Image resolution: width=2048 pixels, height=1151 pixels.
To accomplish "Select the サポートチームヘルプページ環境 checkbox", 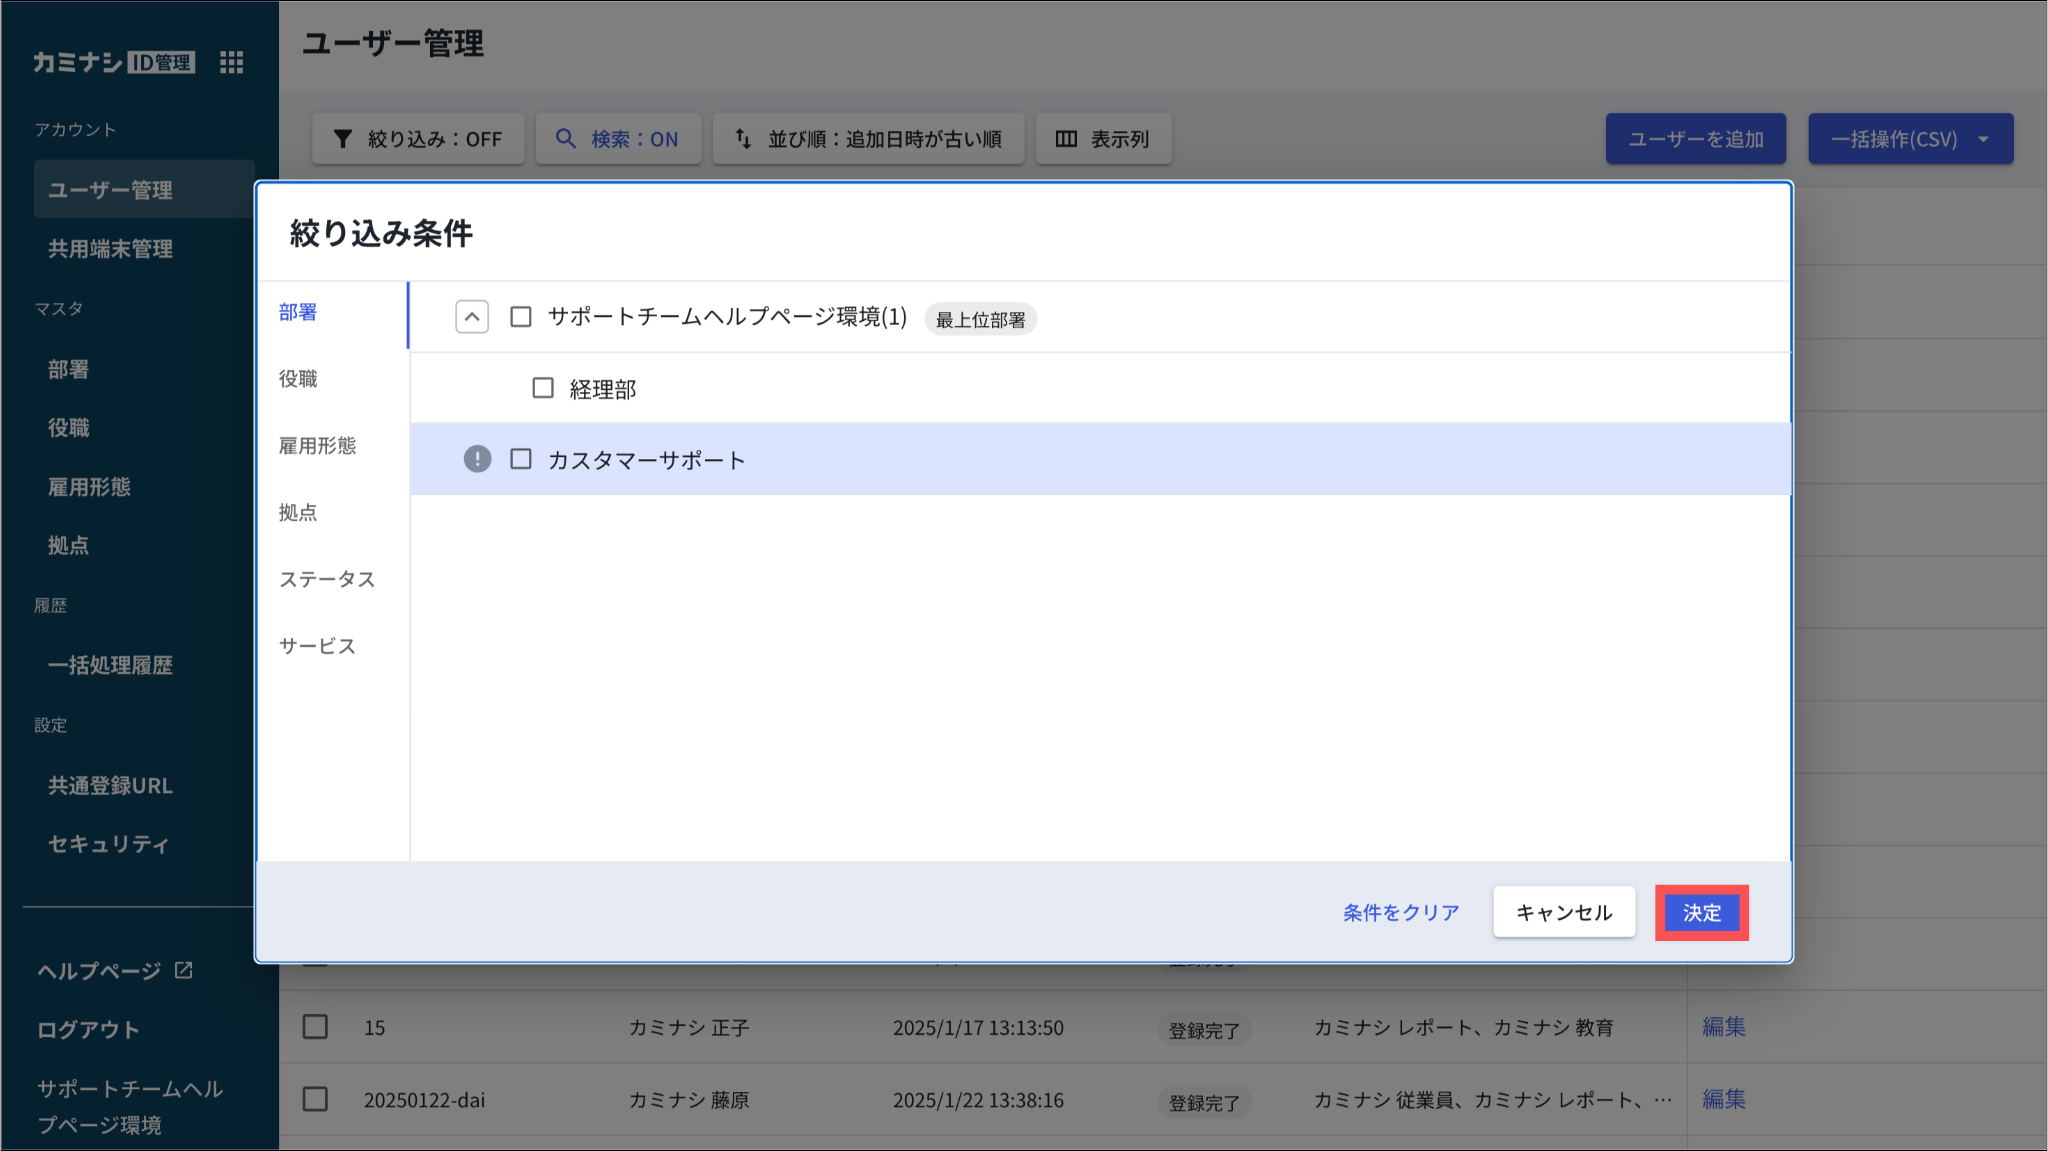I will 521,317.
